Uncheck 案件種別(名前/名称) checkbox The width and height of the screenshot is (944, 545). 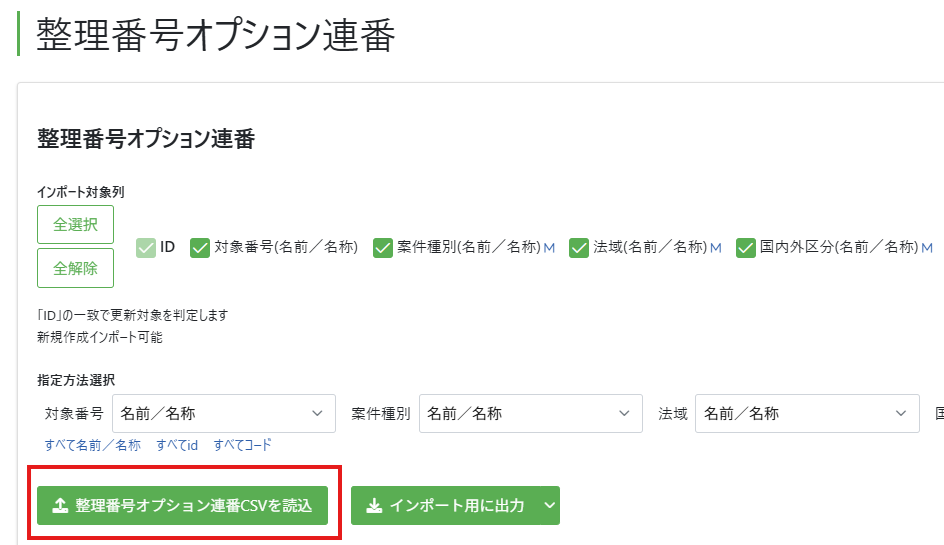tap(383, 248)
